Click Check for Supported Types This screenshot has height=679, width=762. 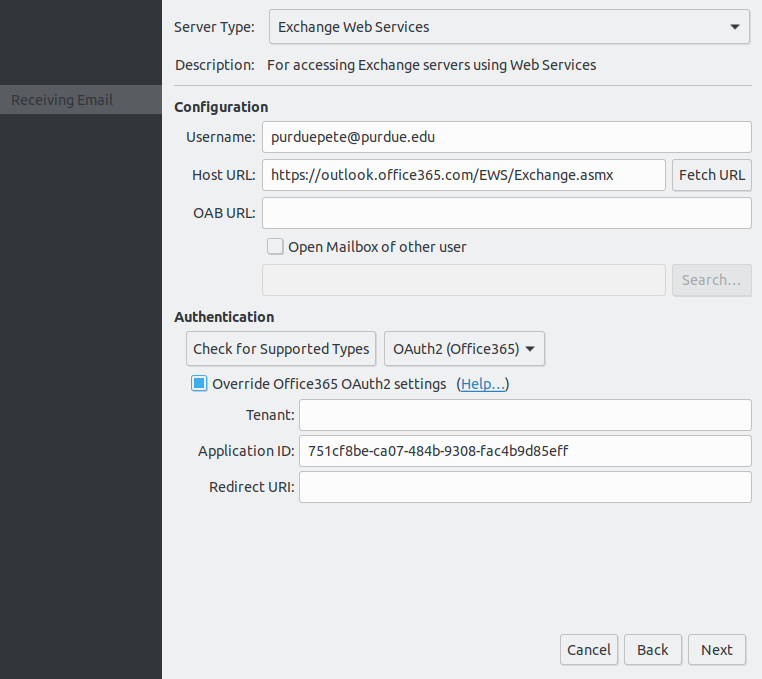(281, 349)
